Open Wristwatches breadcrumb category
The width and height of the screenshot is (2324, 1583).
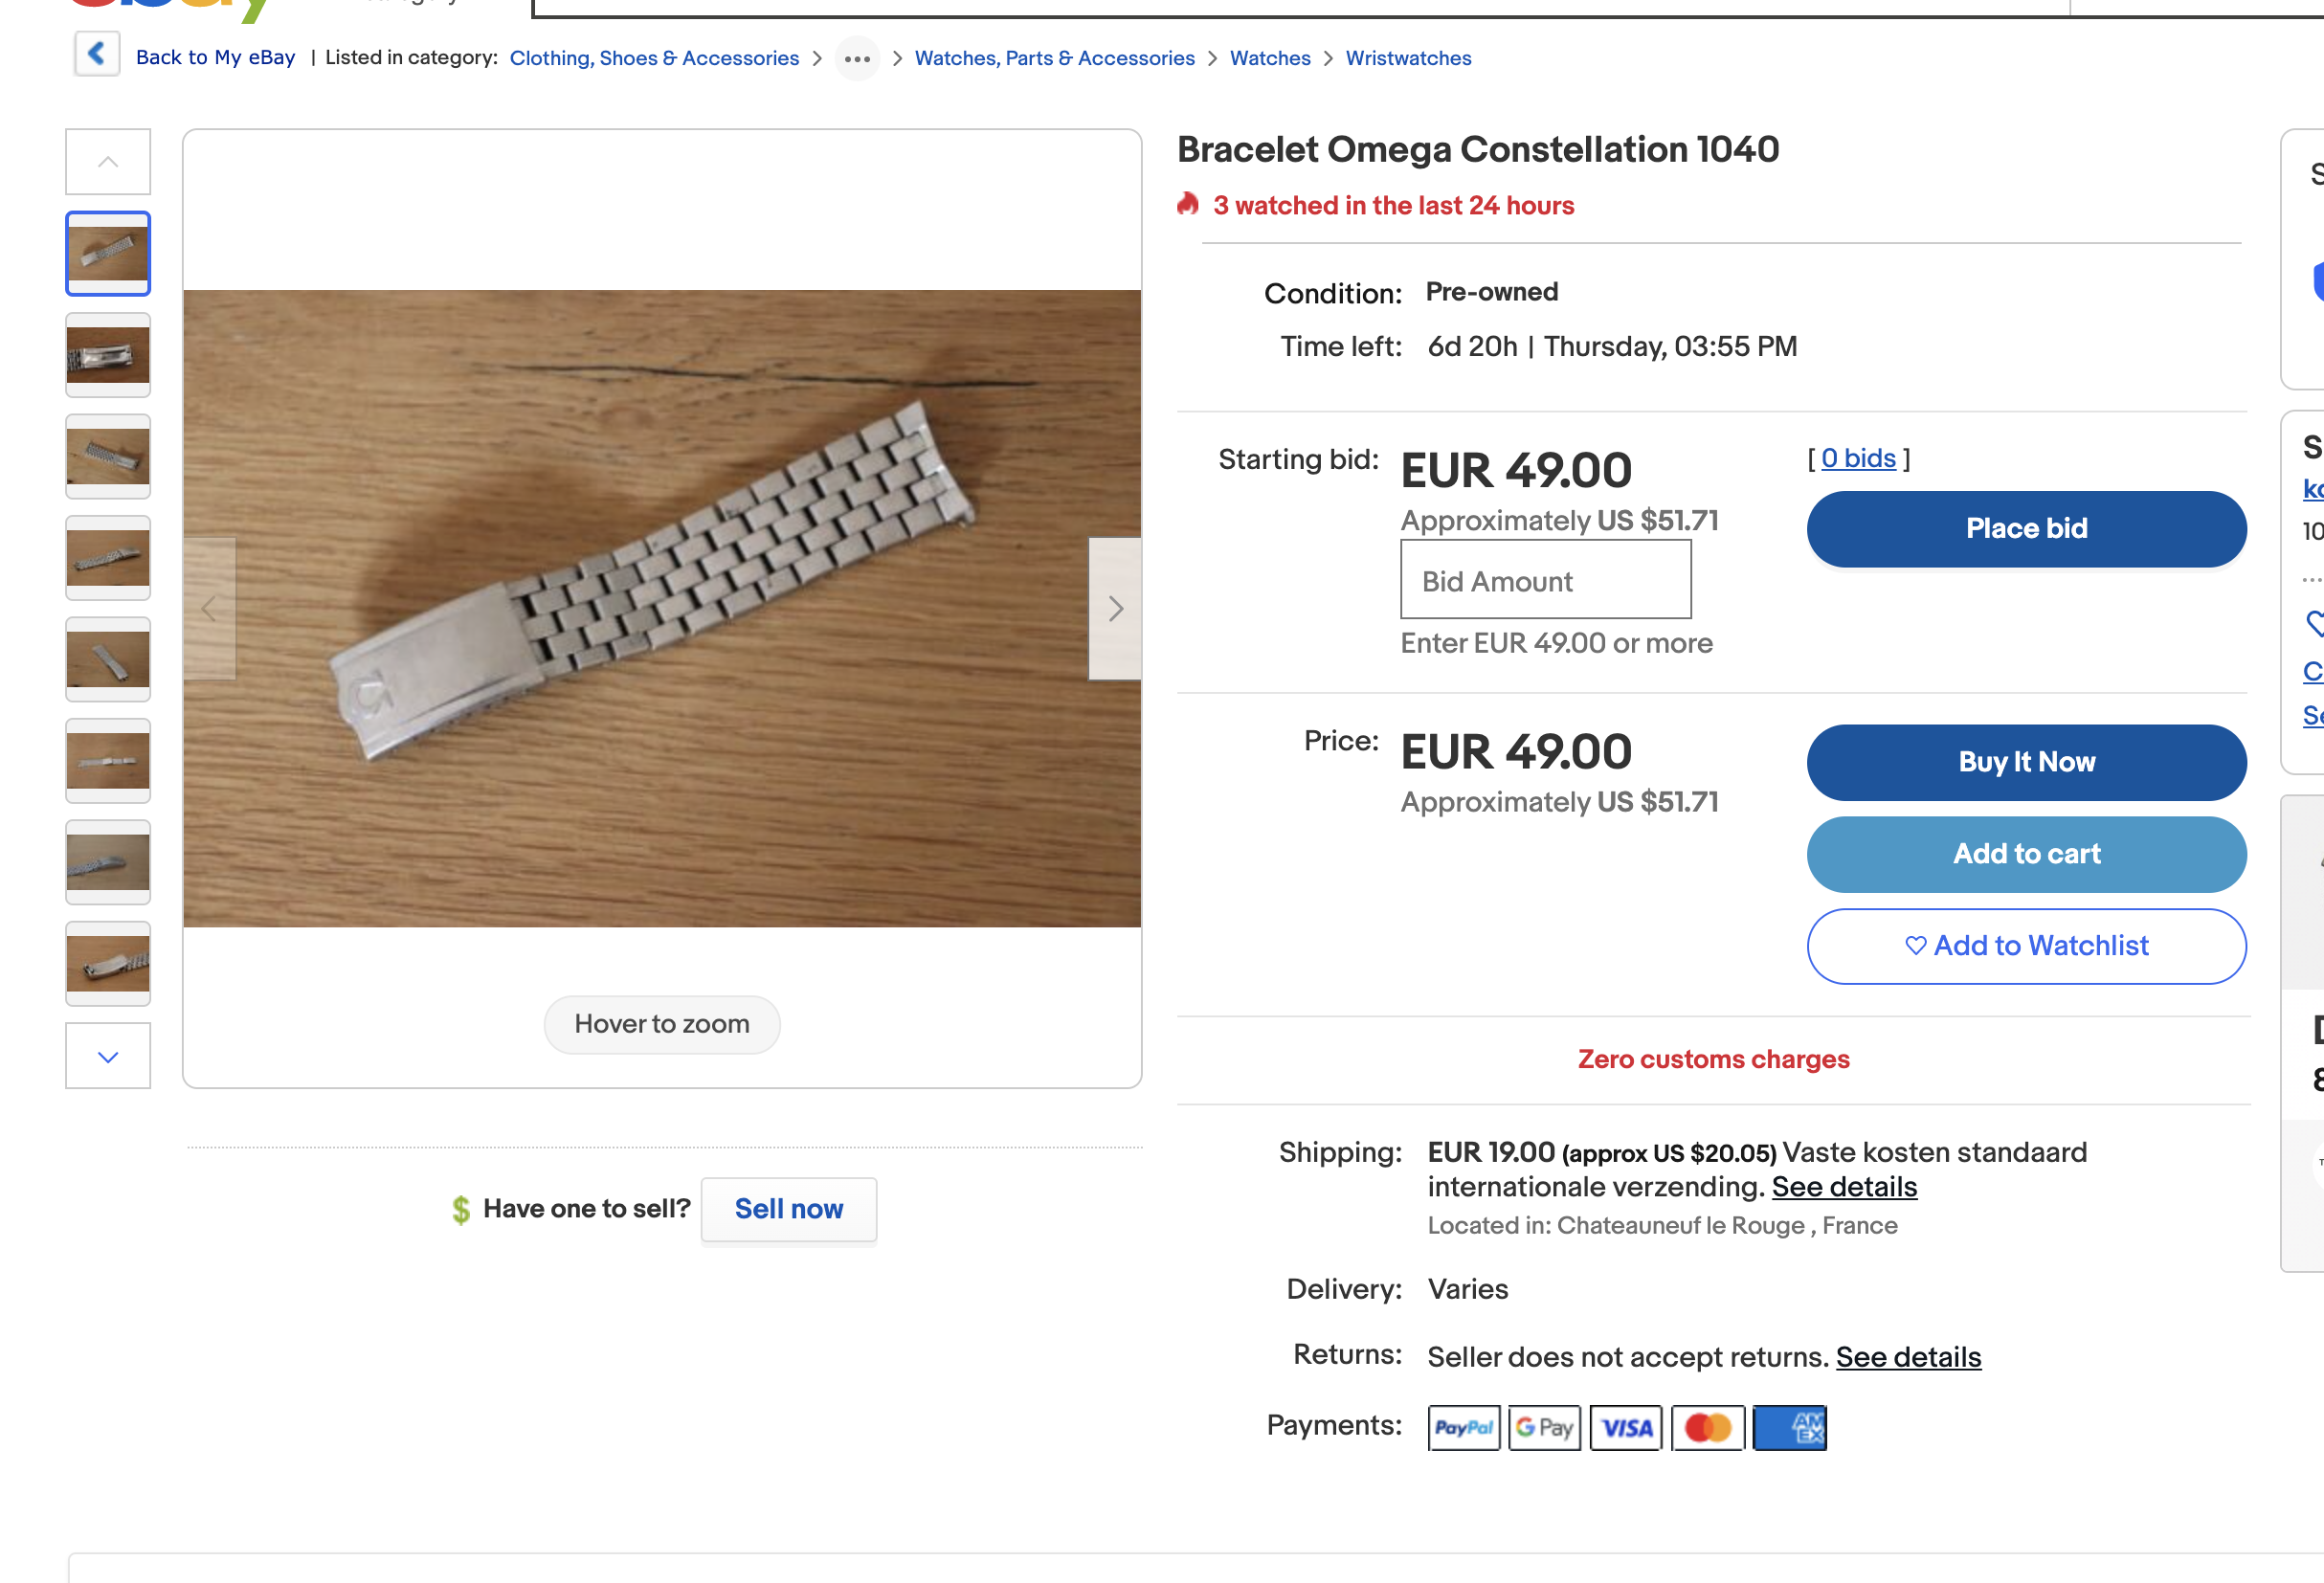[x=1408, y=58]
